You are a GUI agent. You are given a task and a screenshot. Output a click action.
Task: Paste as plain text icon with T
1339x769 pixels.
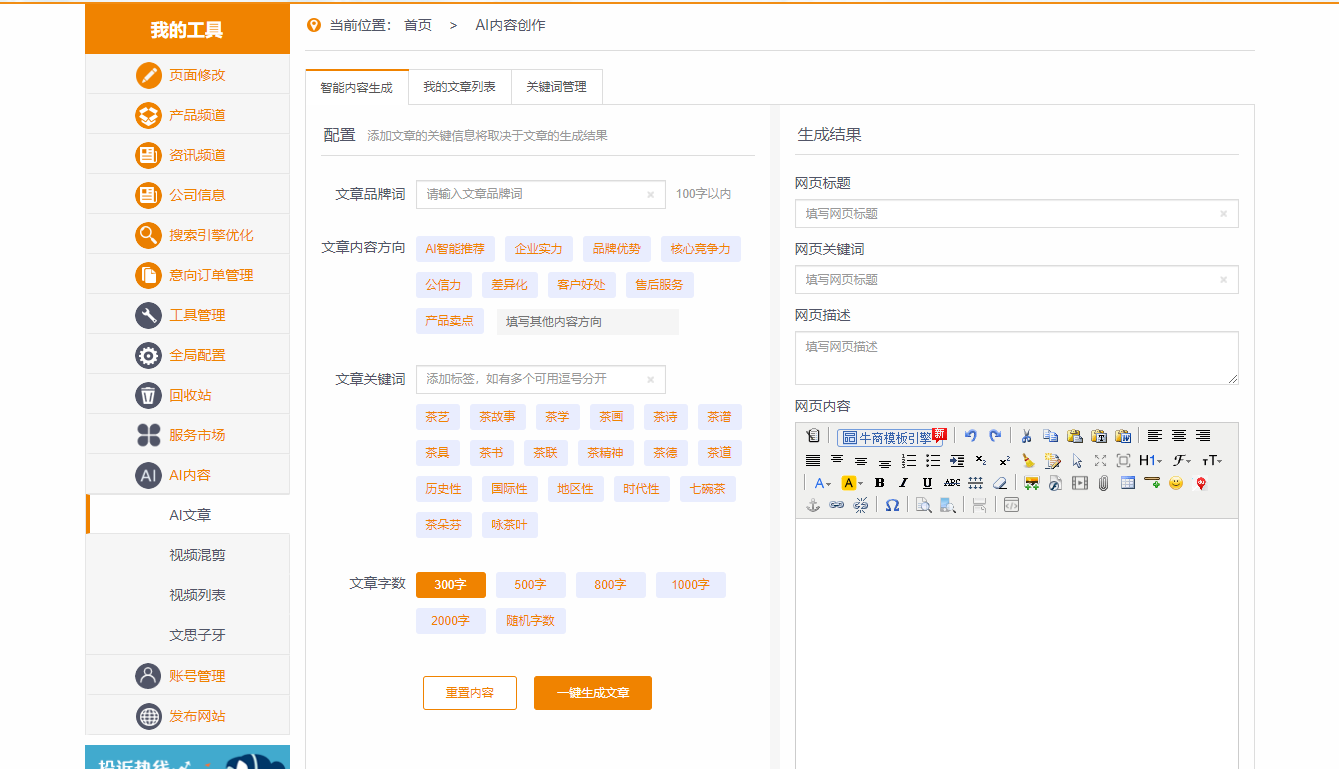(1099, 436)
